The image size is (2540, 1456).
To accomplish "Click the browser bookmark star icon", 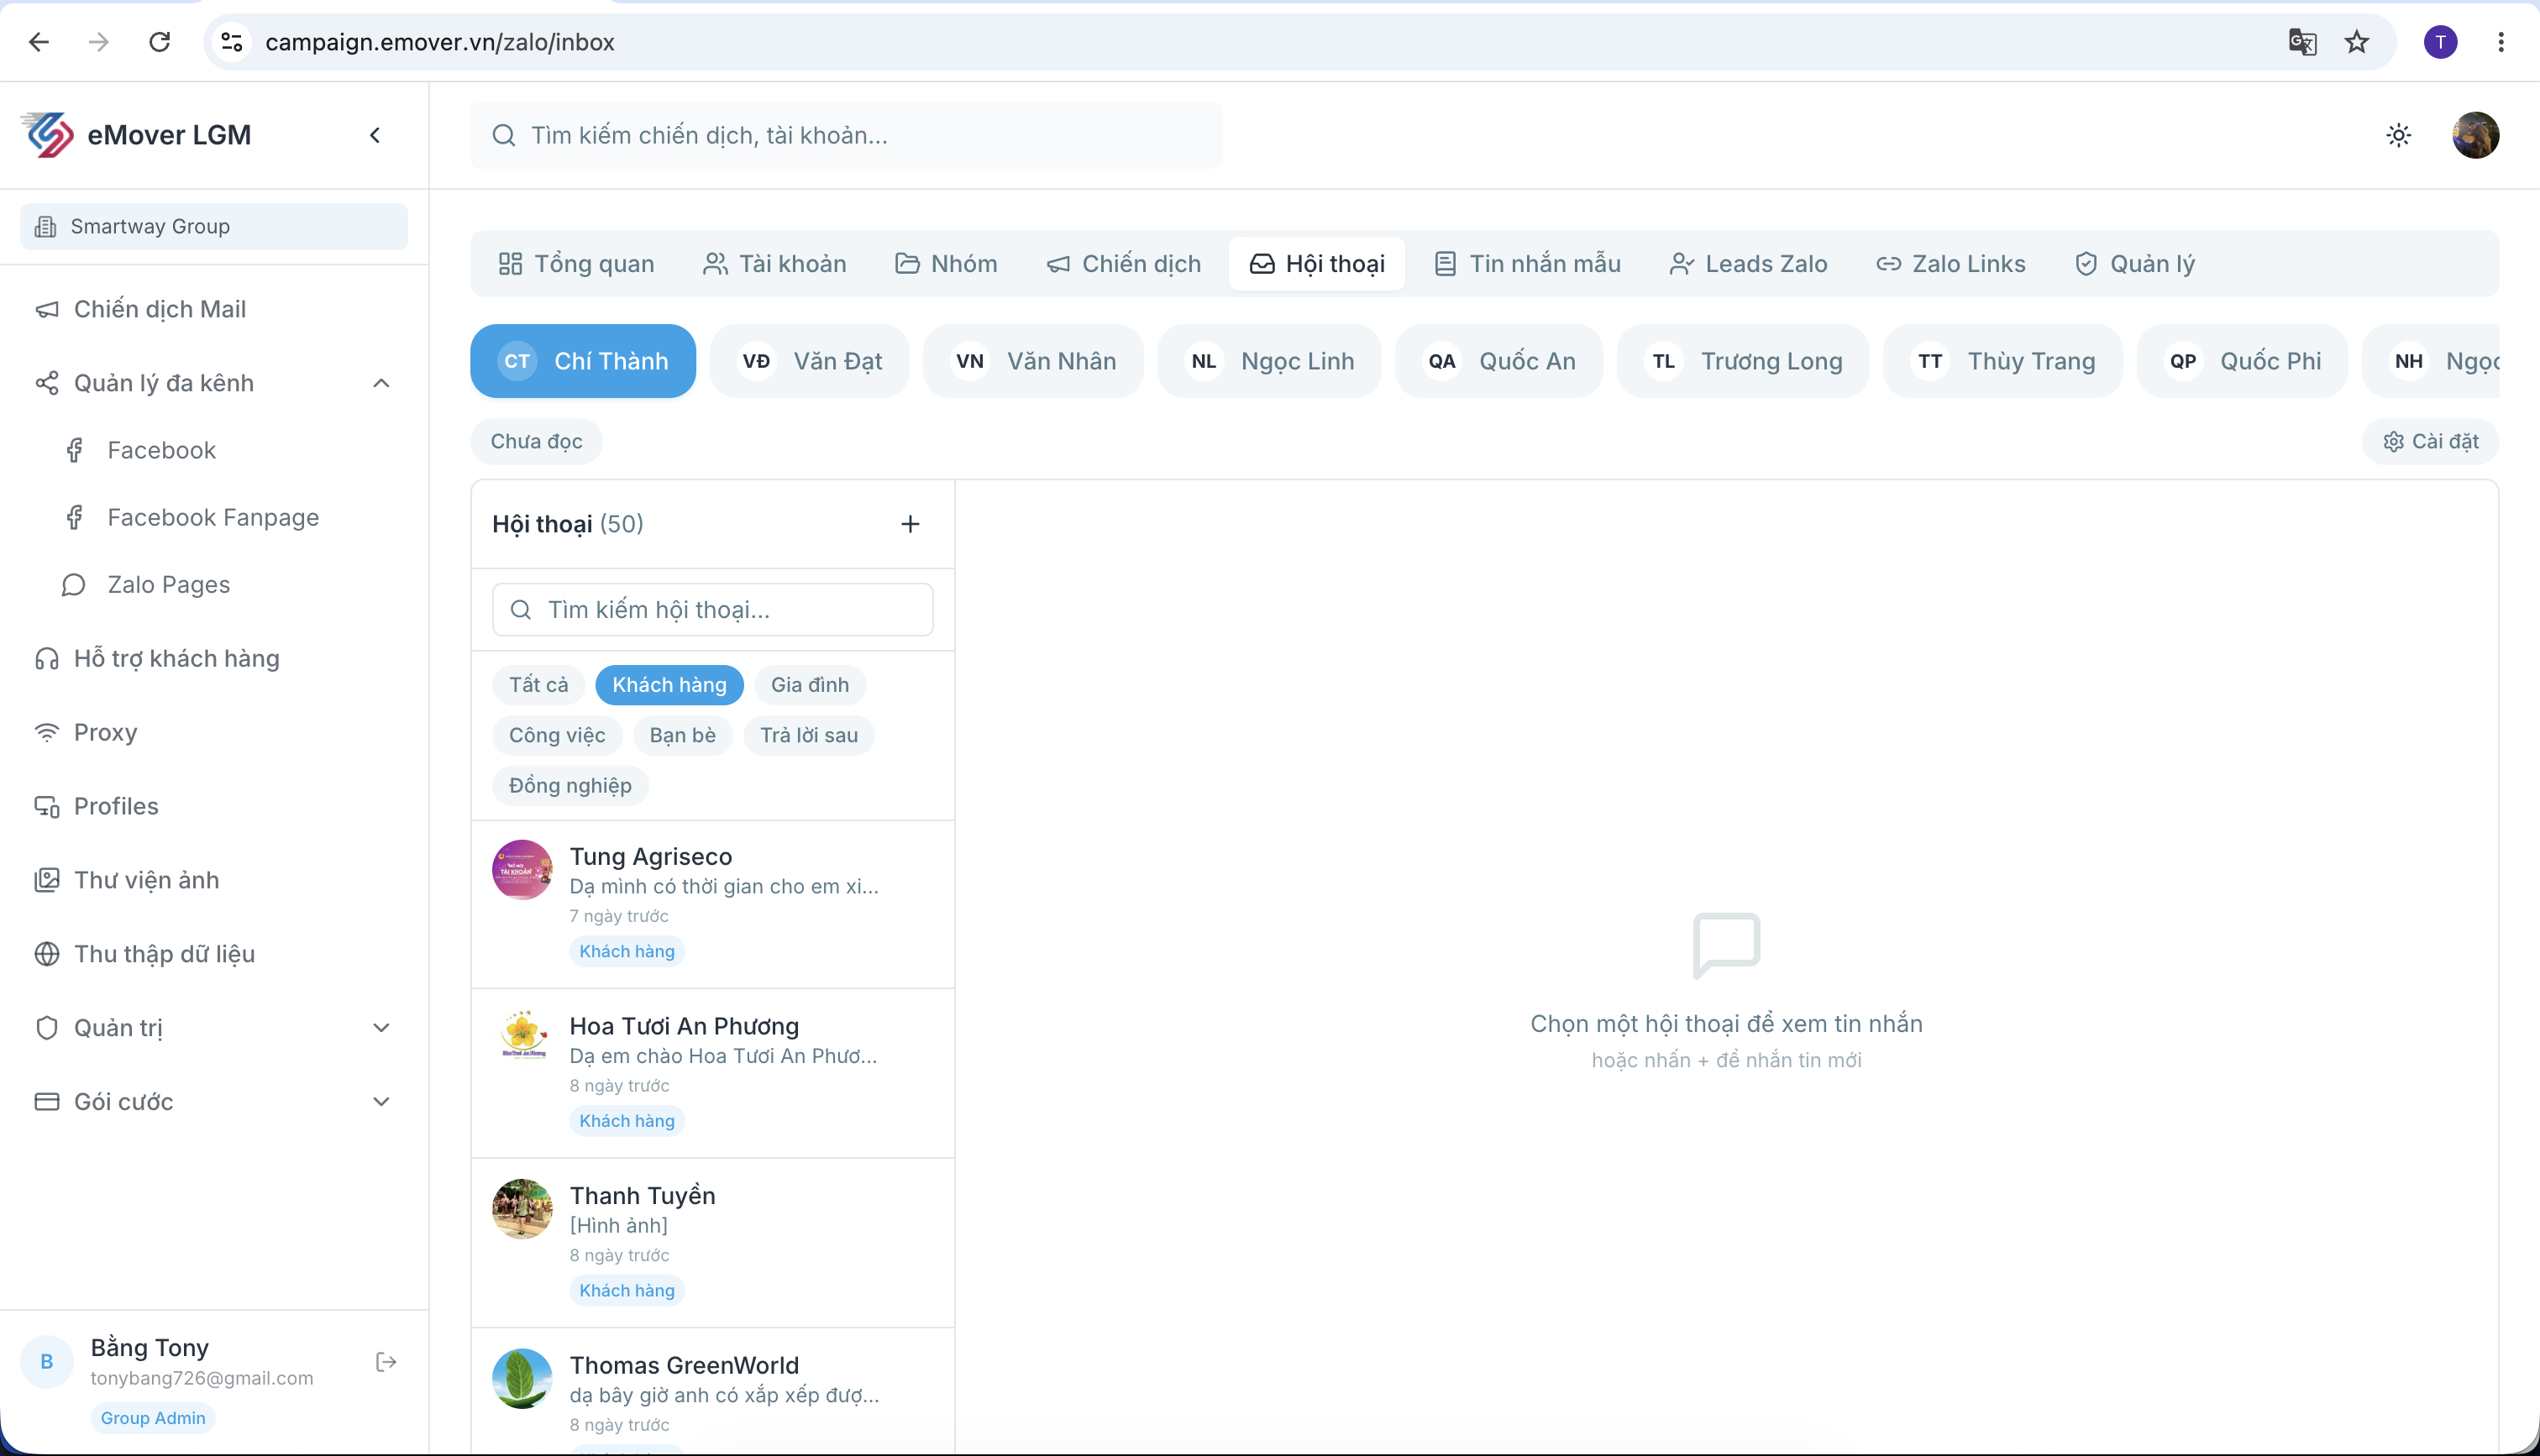I will [2357, 42].
